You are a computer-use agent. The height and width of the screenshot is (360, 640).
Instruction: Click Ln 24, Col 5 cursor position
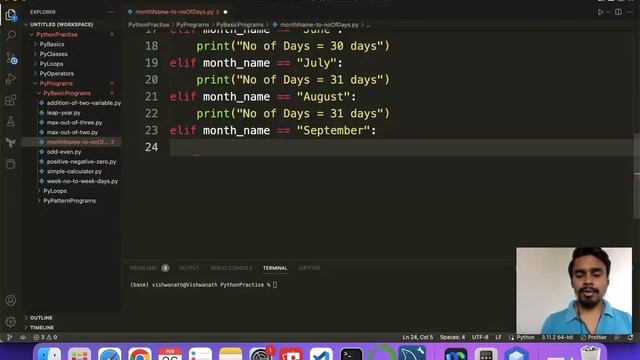click(x=418, y=337)
